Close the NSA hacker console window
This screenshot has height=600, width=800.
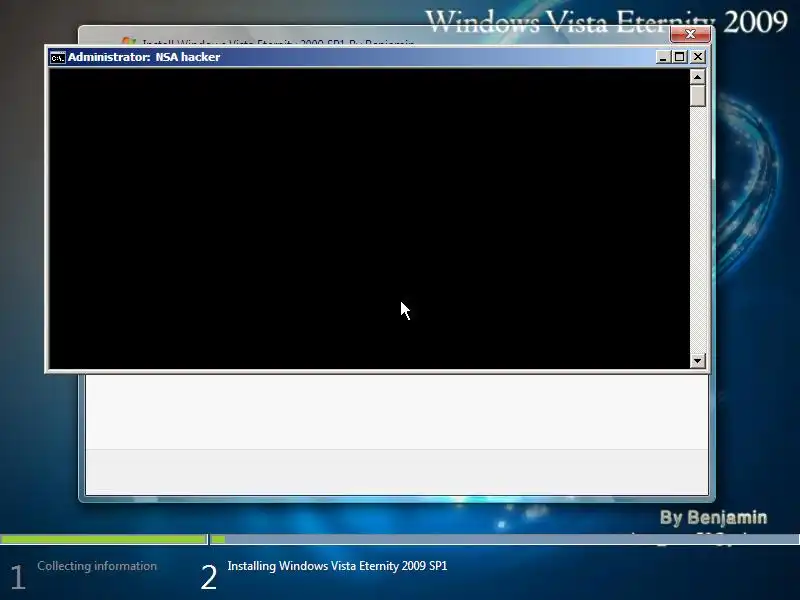pos(698,57)
